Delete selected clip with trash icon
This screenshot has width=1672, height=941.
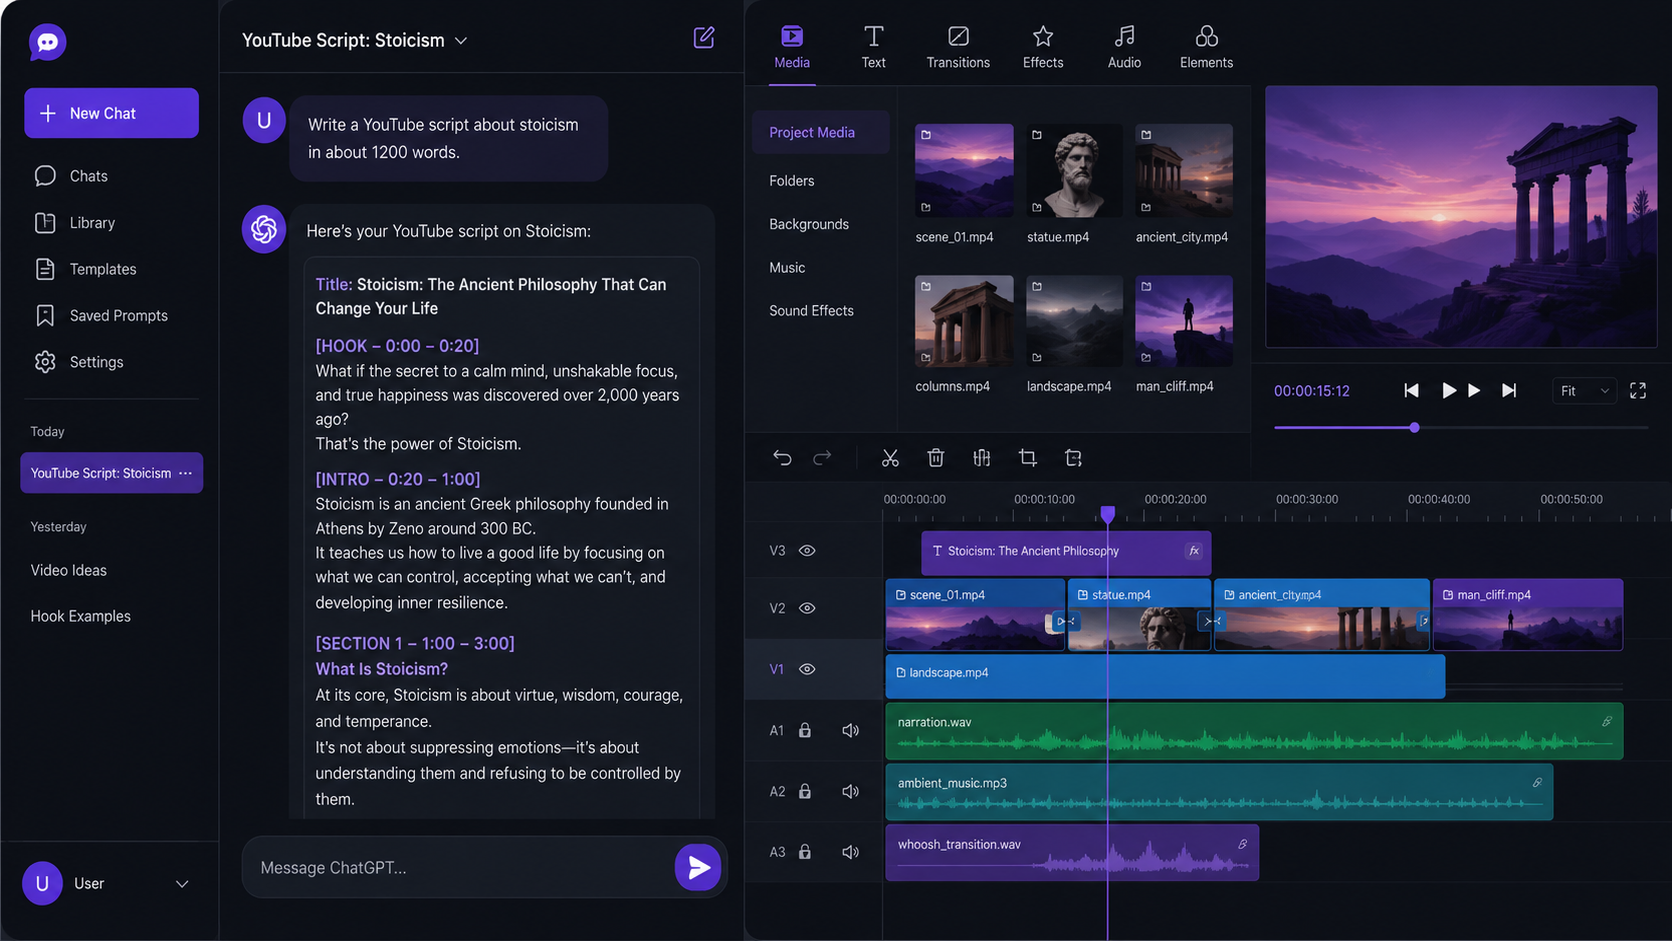(x=936, y=458)
